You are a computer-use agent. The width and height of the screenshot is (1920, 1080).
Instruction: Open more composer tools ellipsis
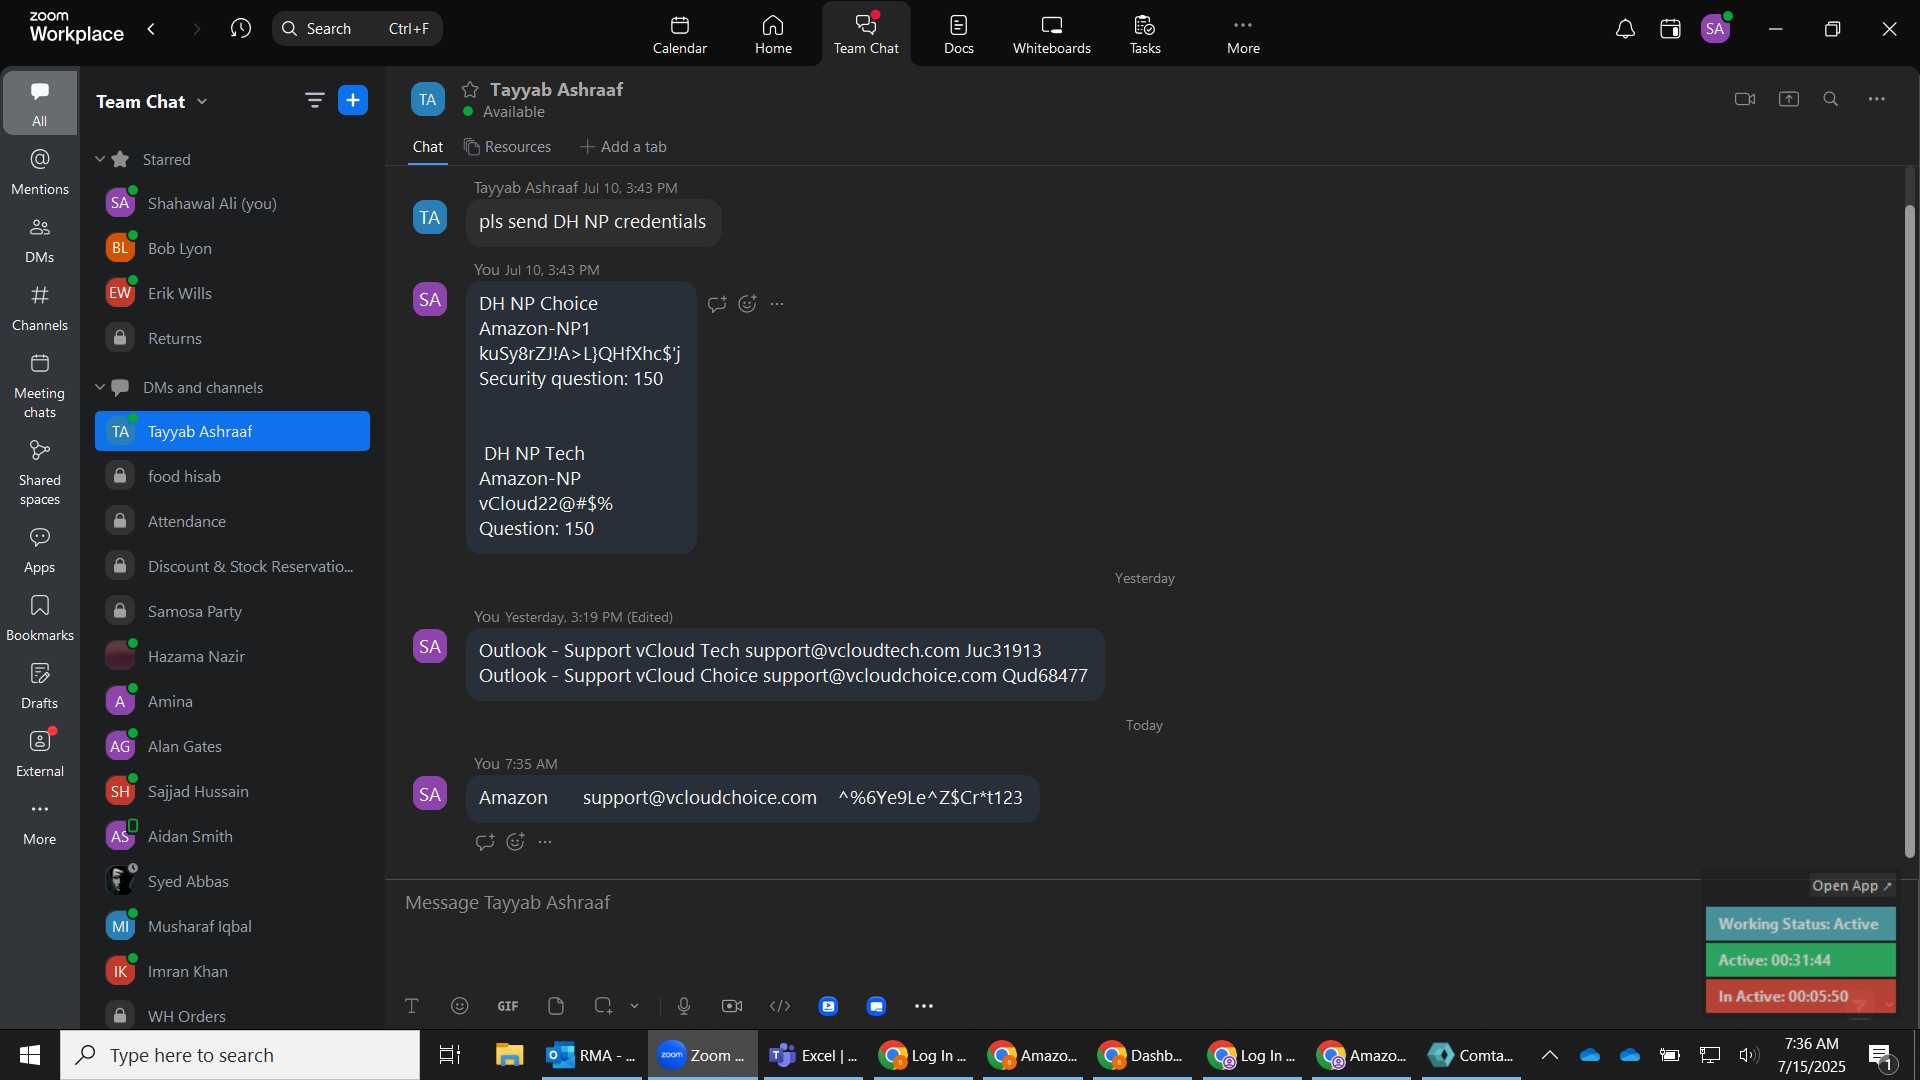pos(924,1006)
